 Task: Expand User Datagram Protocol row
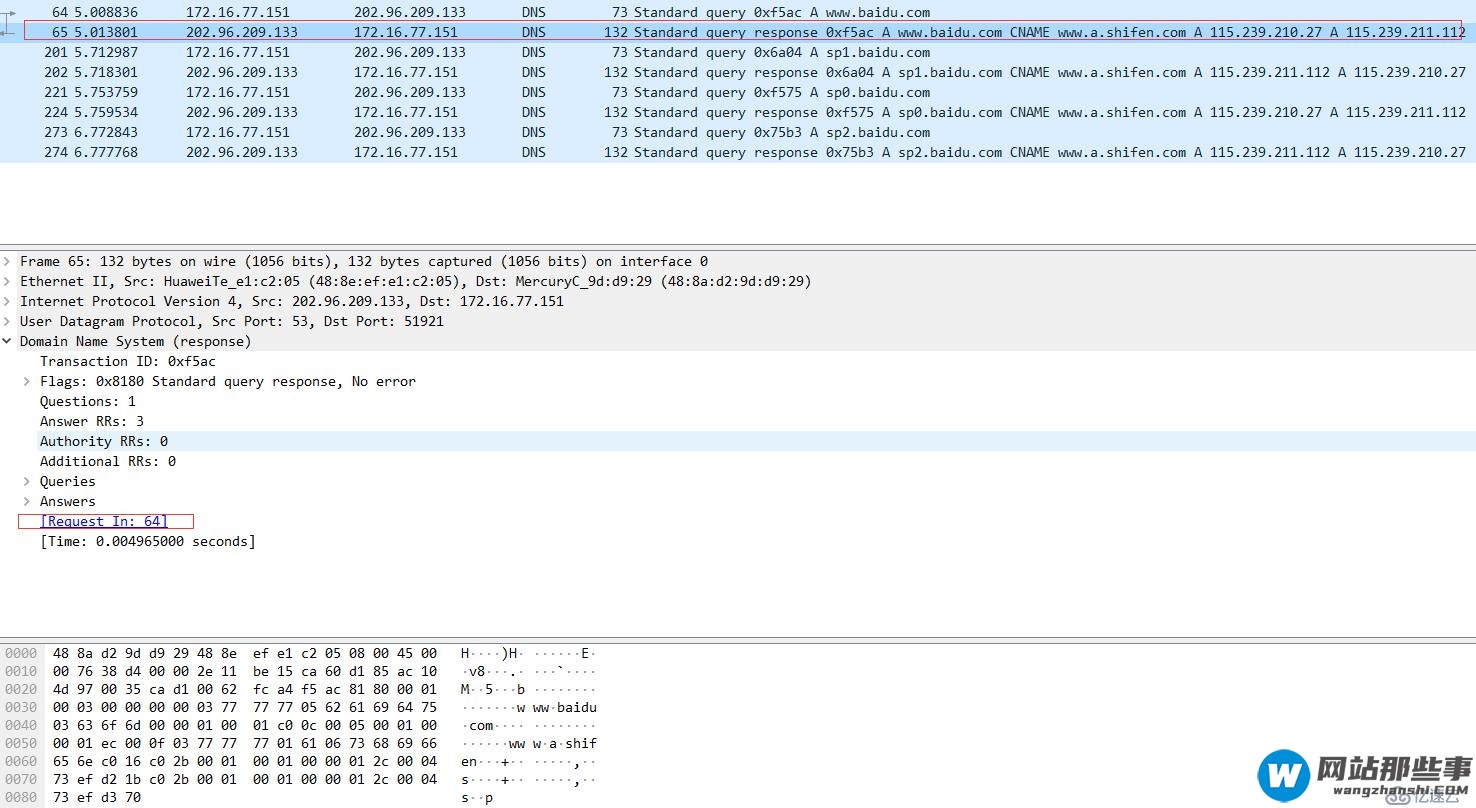click(x=8, y=321)
